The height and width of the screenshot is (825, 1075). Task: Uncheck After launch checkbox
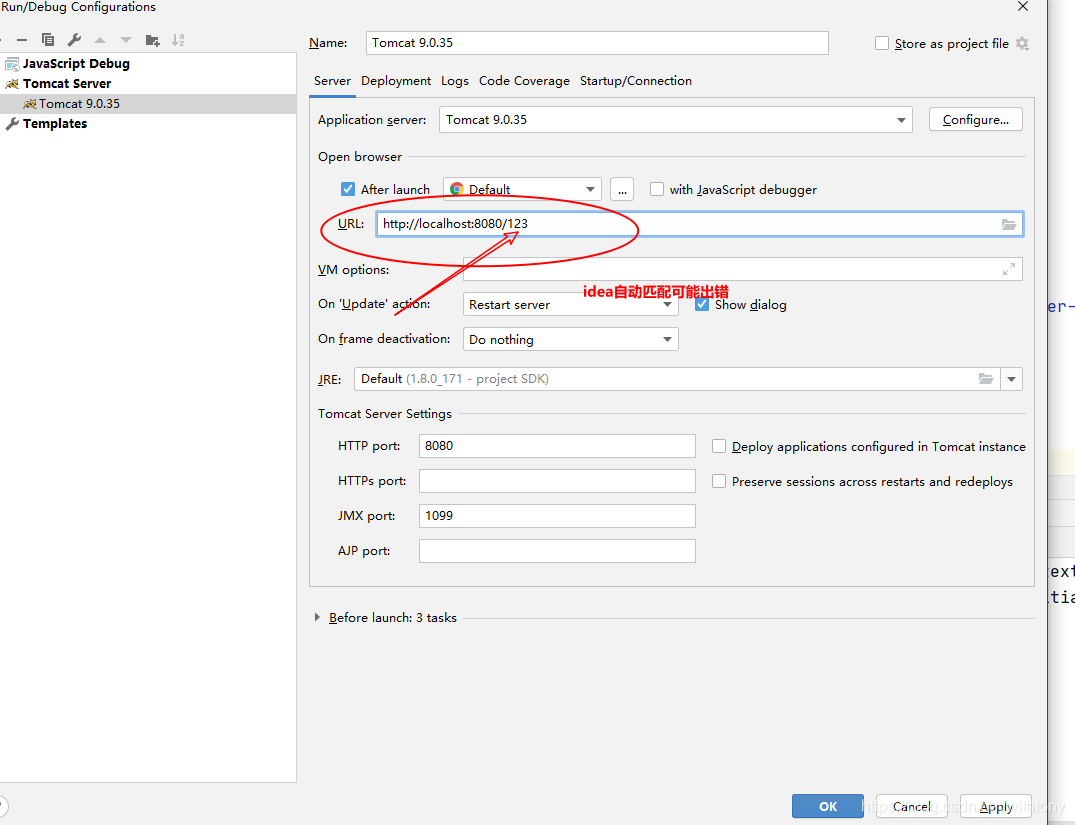click(348, 189)
